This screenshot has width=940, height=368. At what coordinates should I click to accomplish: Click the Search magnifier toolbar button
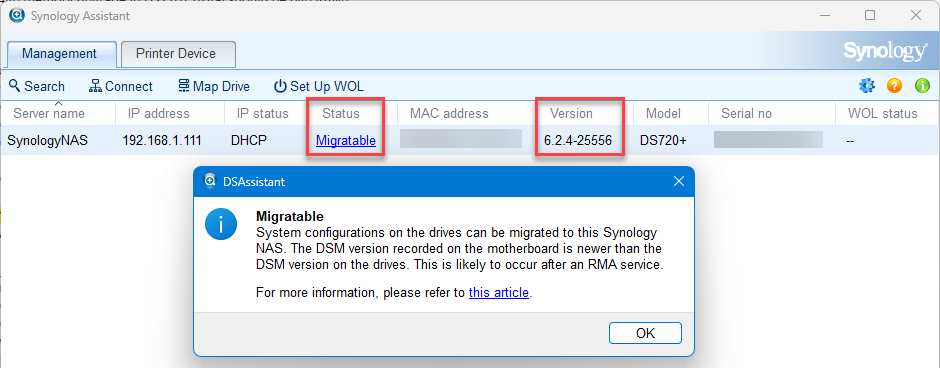click(37, 86)
